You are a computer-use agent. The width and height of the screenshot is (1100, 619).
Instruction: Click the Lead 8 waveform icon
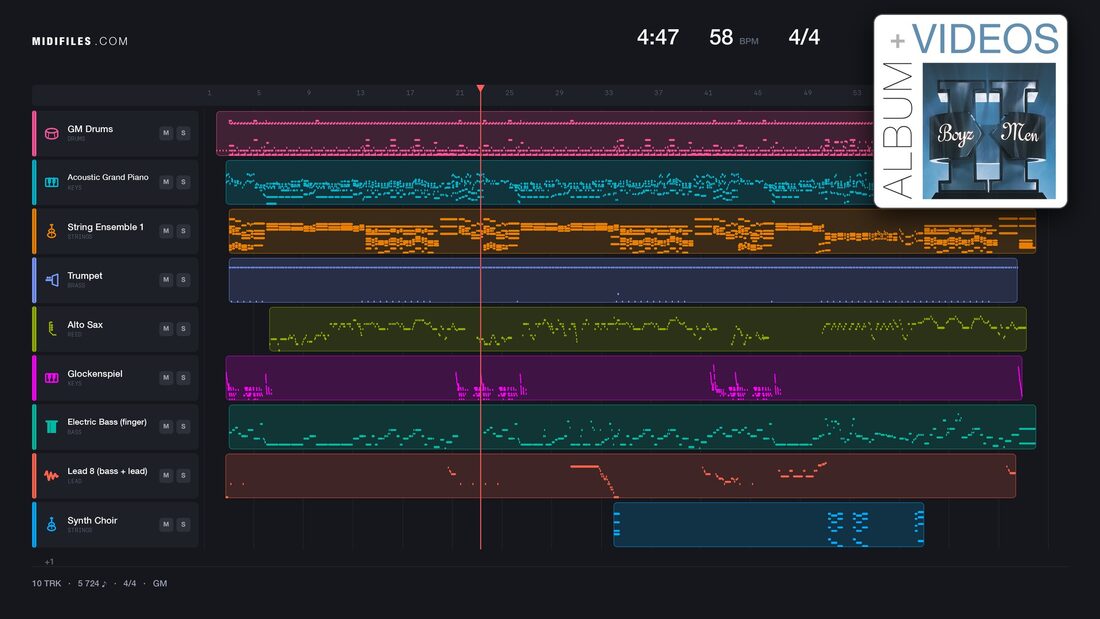[x=51, y=475]
